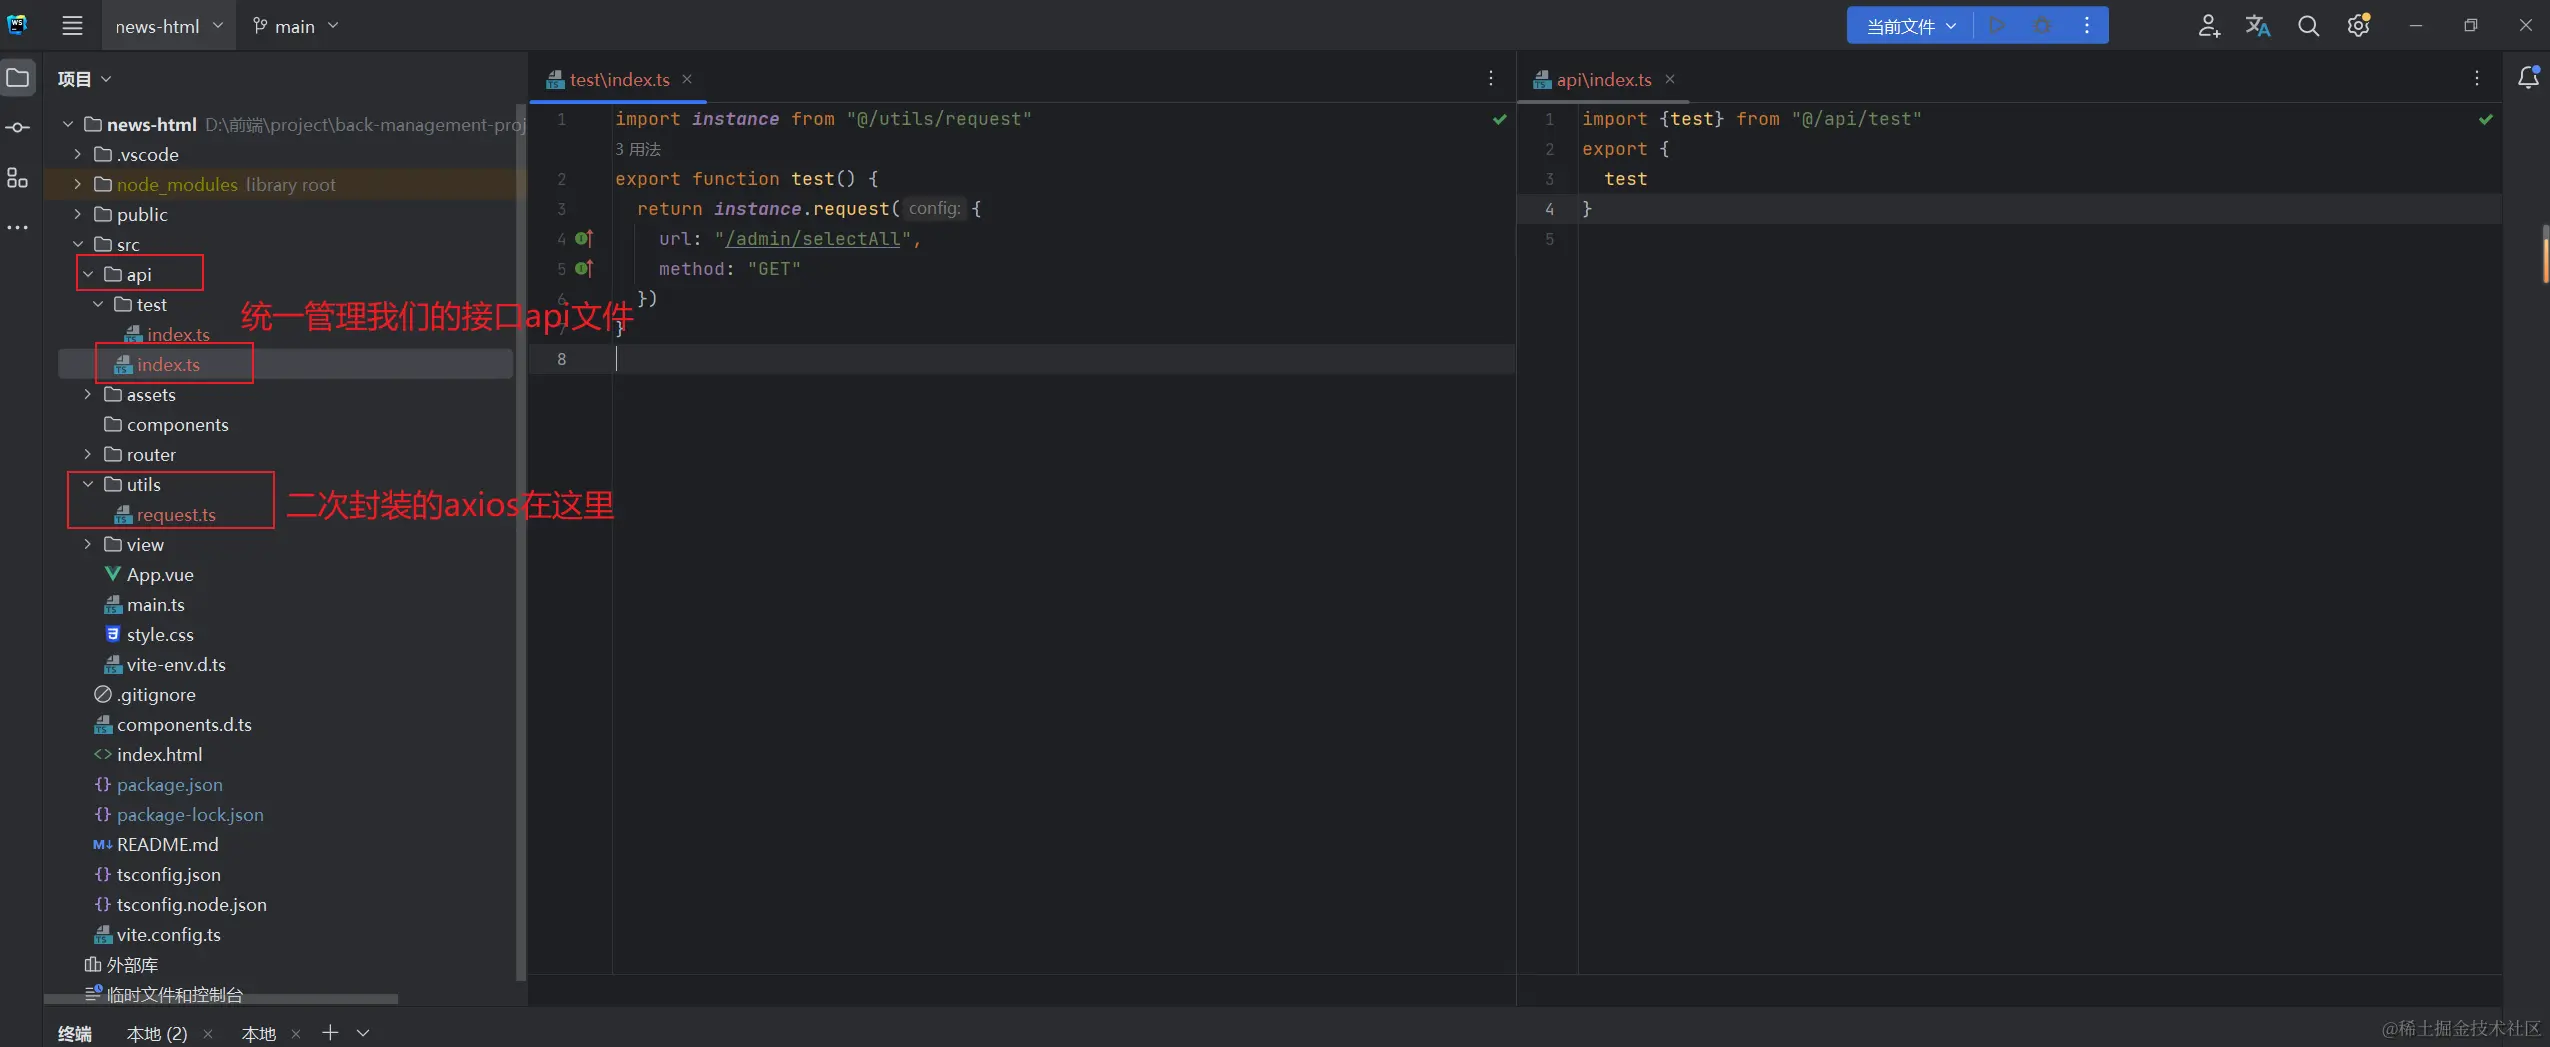
Task: Toggle the gutter marker beside url line
Action: coord(584,239)
